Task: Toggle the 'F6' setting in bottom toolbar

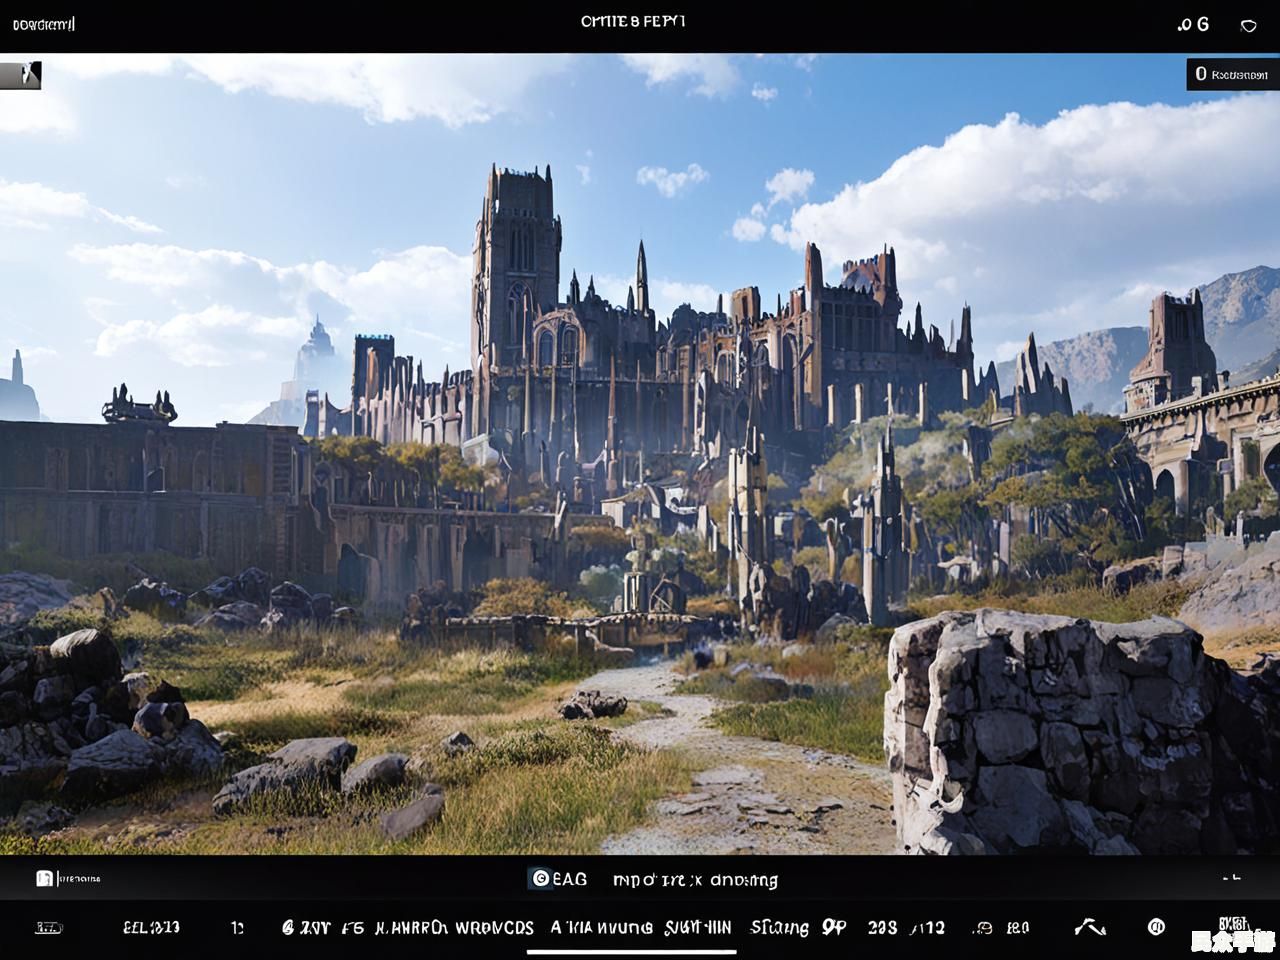Action: coord(352,928)
